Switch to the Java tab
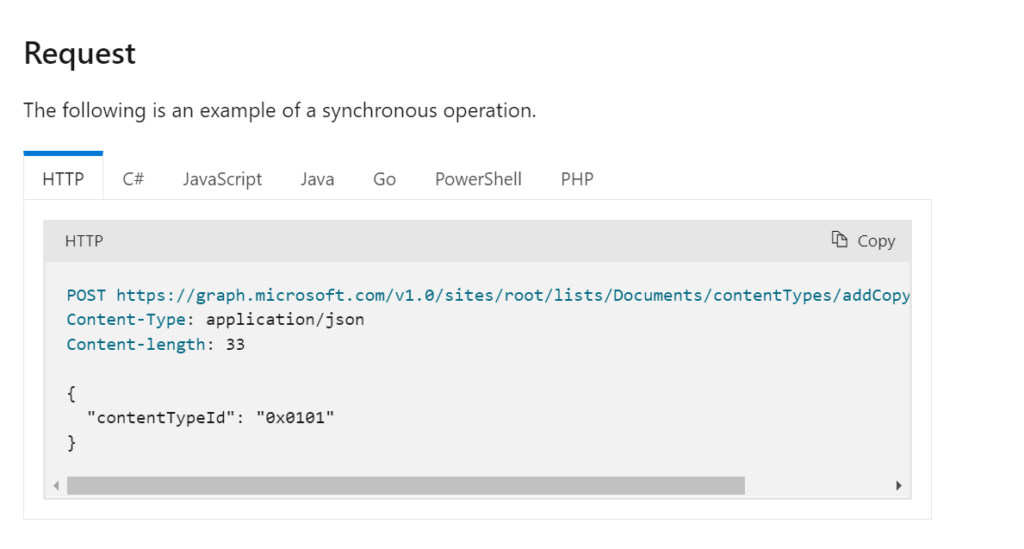 pyautogui.click(x=317, y=179)
